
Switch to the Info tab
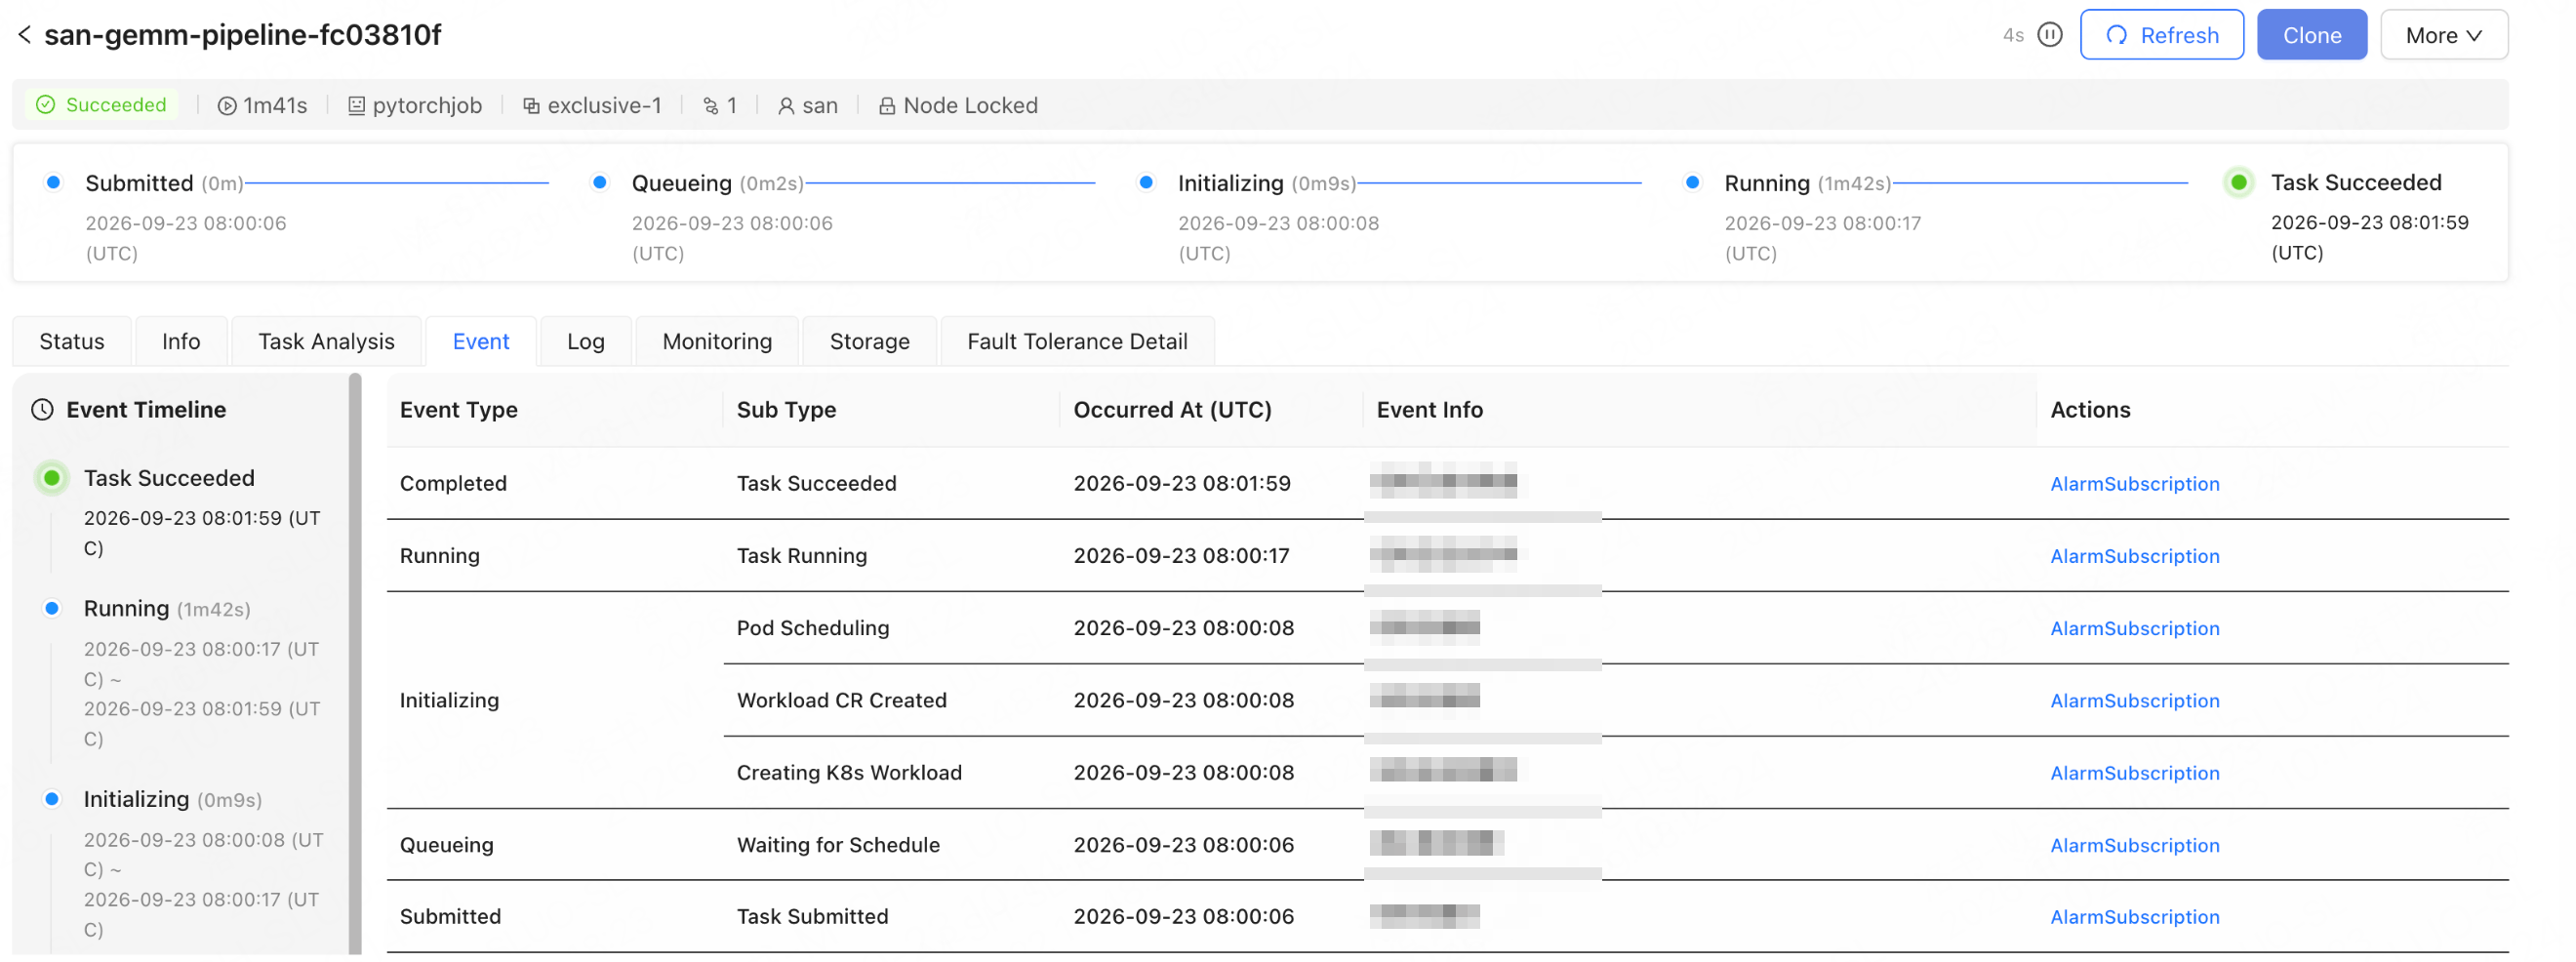181,342
